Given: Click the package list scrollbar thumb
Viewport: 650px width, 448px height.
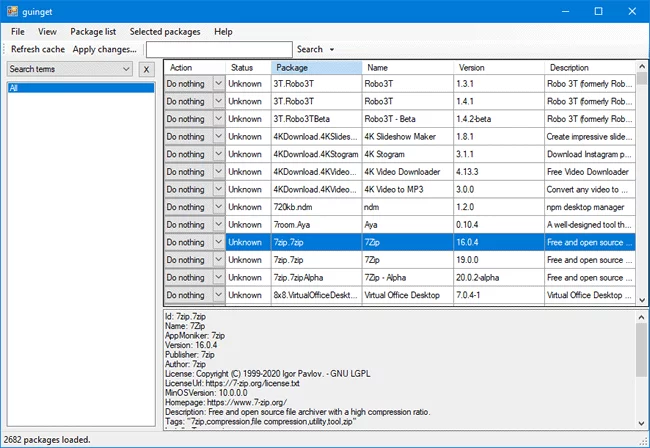Looking at the screenshot, I should [642, 78].
